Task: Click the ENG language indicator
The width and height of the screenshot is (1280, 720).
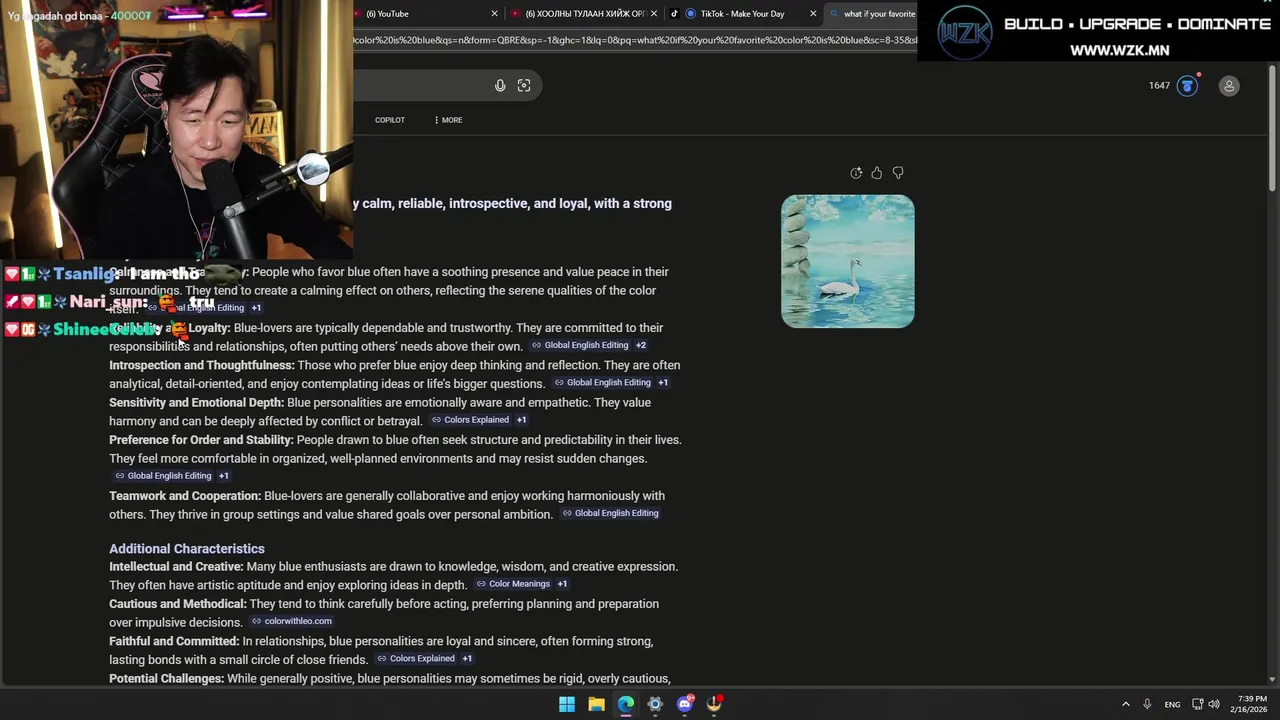Action: pyautogui.click(x=1172, y=704)
